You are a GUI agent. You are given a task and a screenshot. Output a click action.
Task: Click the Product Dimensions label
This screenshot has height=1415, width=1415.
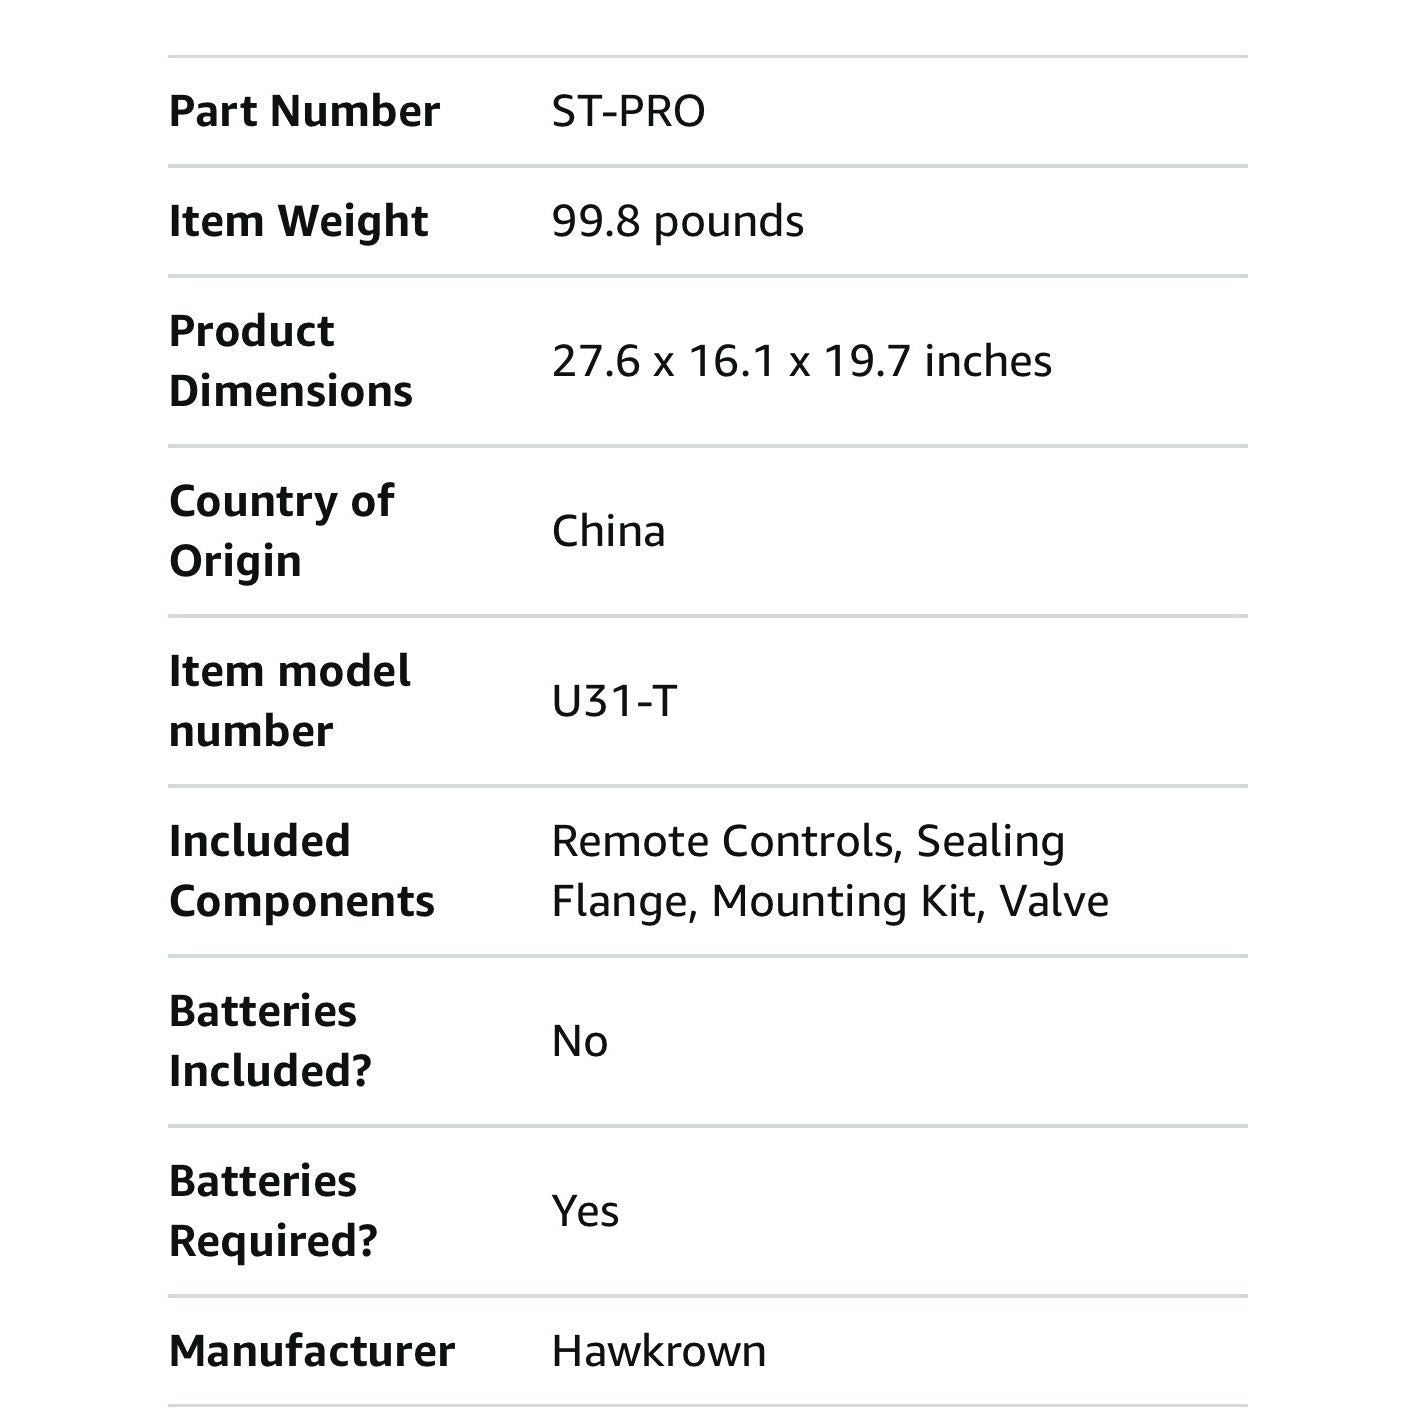click(290, 360)
